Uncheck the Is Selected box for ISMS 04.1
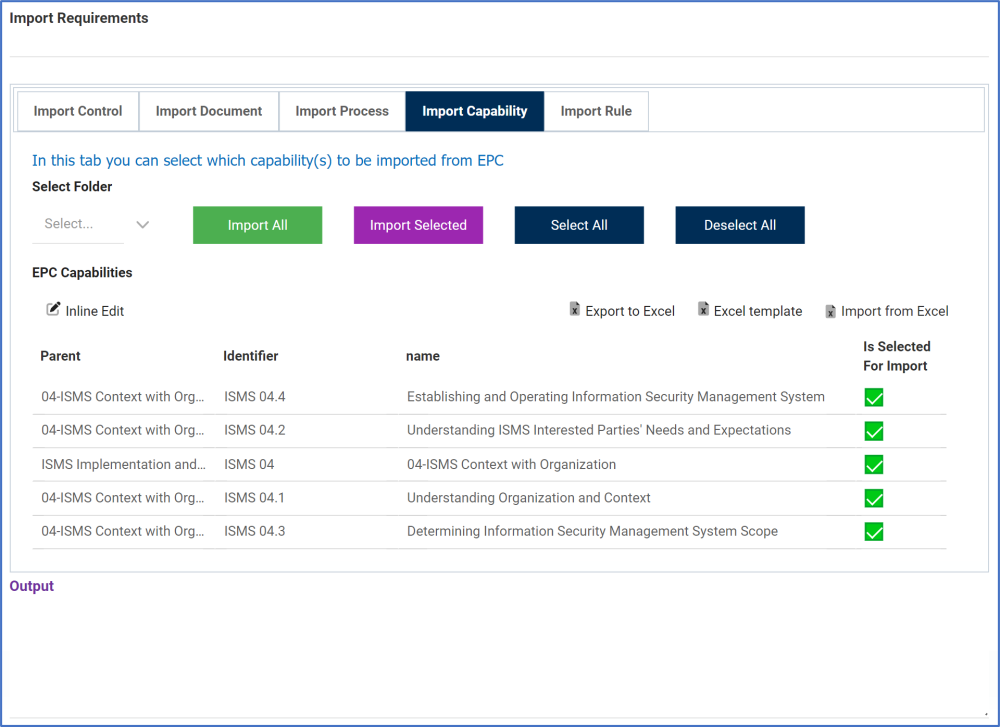 tap(873, 498)
